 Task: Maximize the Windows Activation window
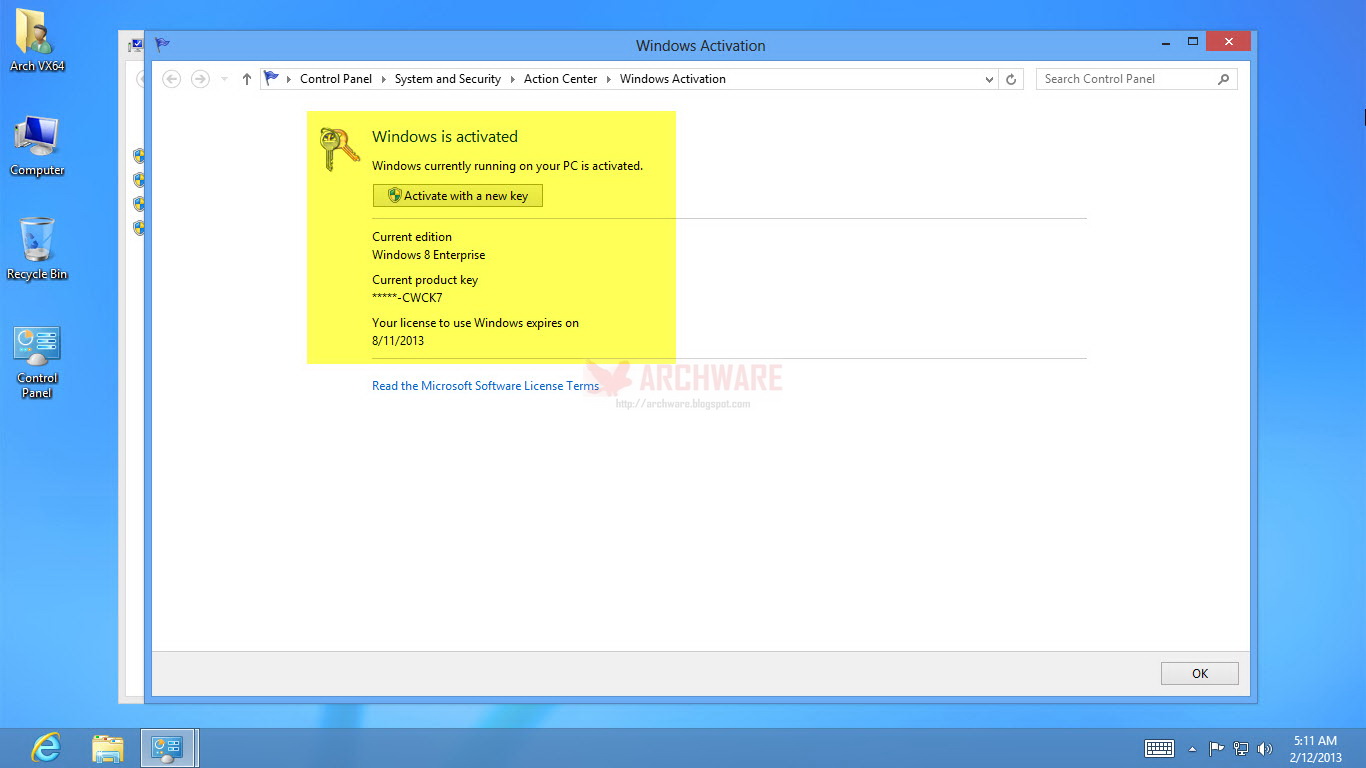click(x=1193, y=42)
